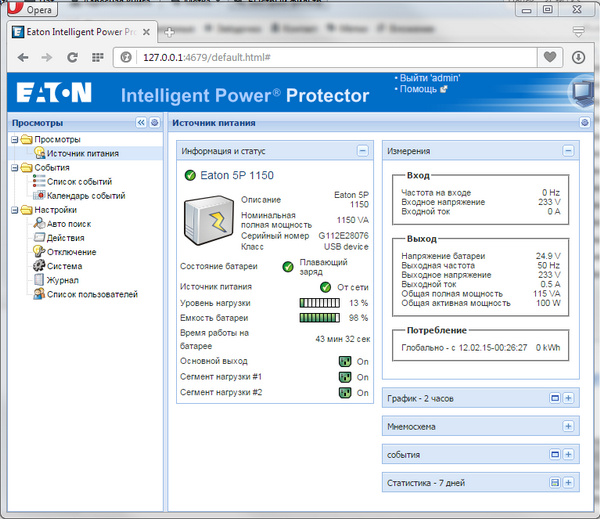600x519 pixels.
Task: Click the Уровень нагрузки load bar
Action: tap(320, 303)
